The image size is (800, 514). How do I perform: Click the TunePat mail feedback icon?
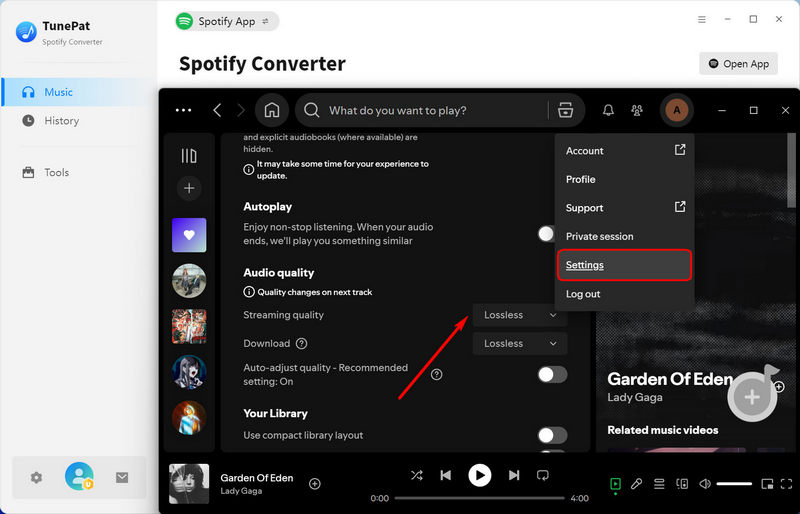click(x=122, y=478)
